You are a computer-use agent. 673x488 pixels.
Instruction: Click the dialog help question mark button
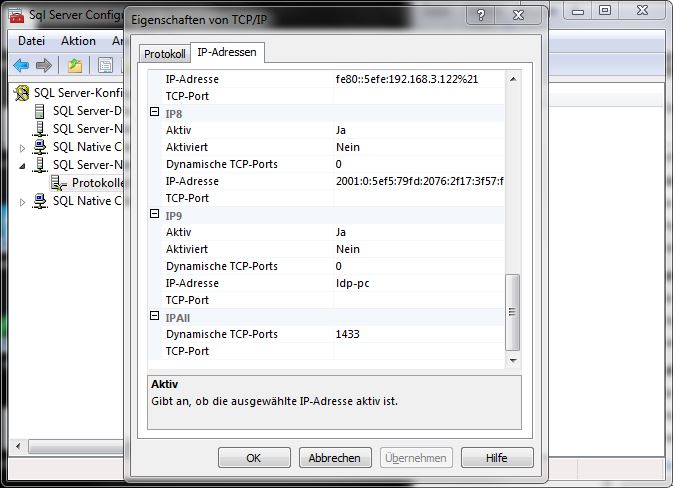point(484,18)
